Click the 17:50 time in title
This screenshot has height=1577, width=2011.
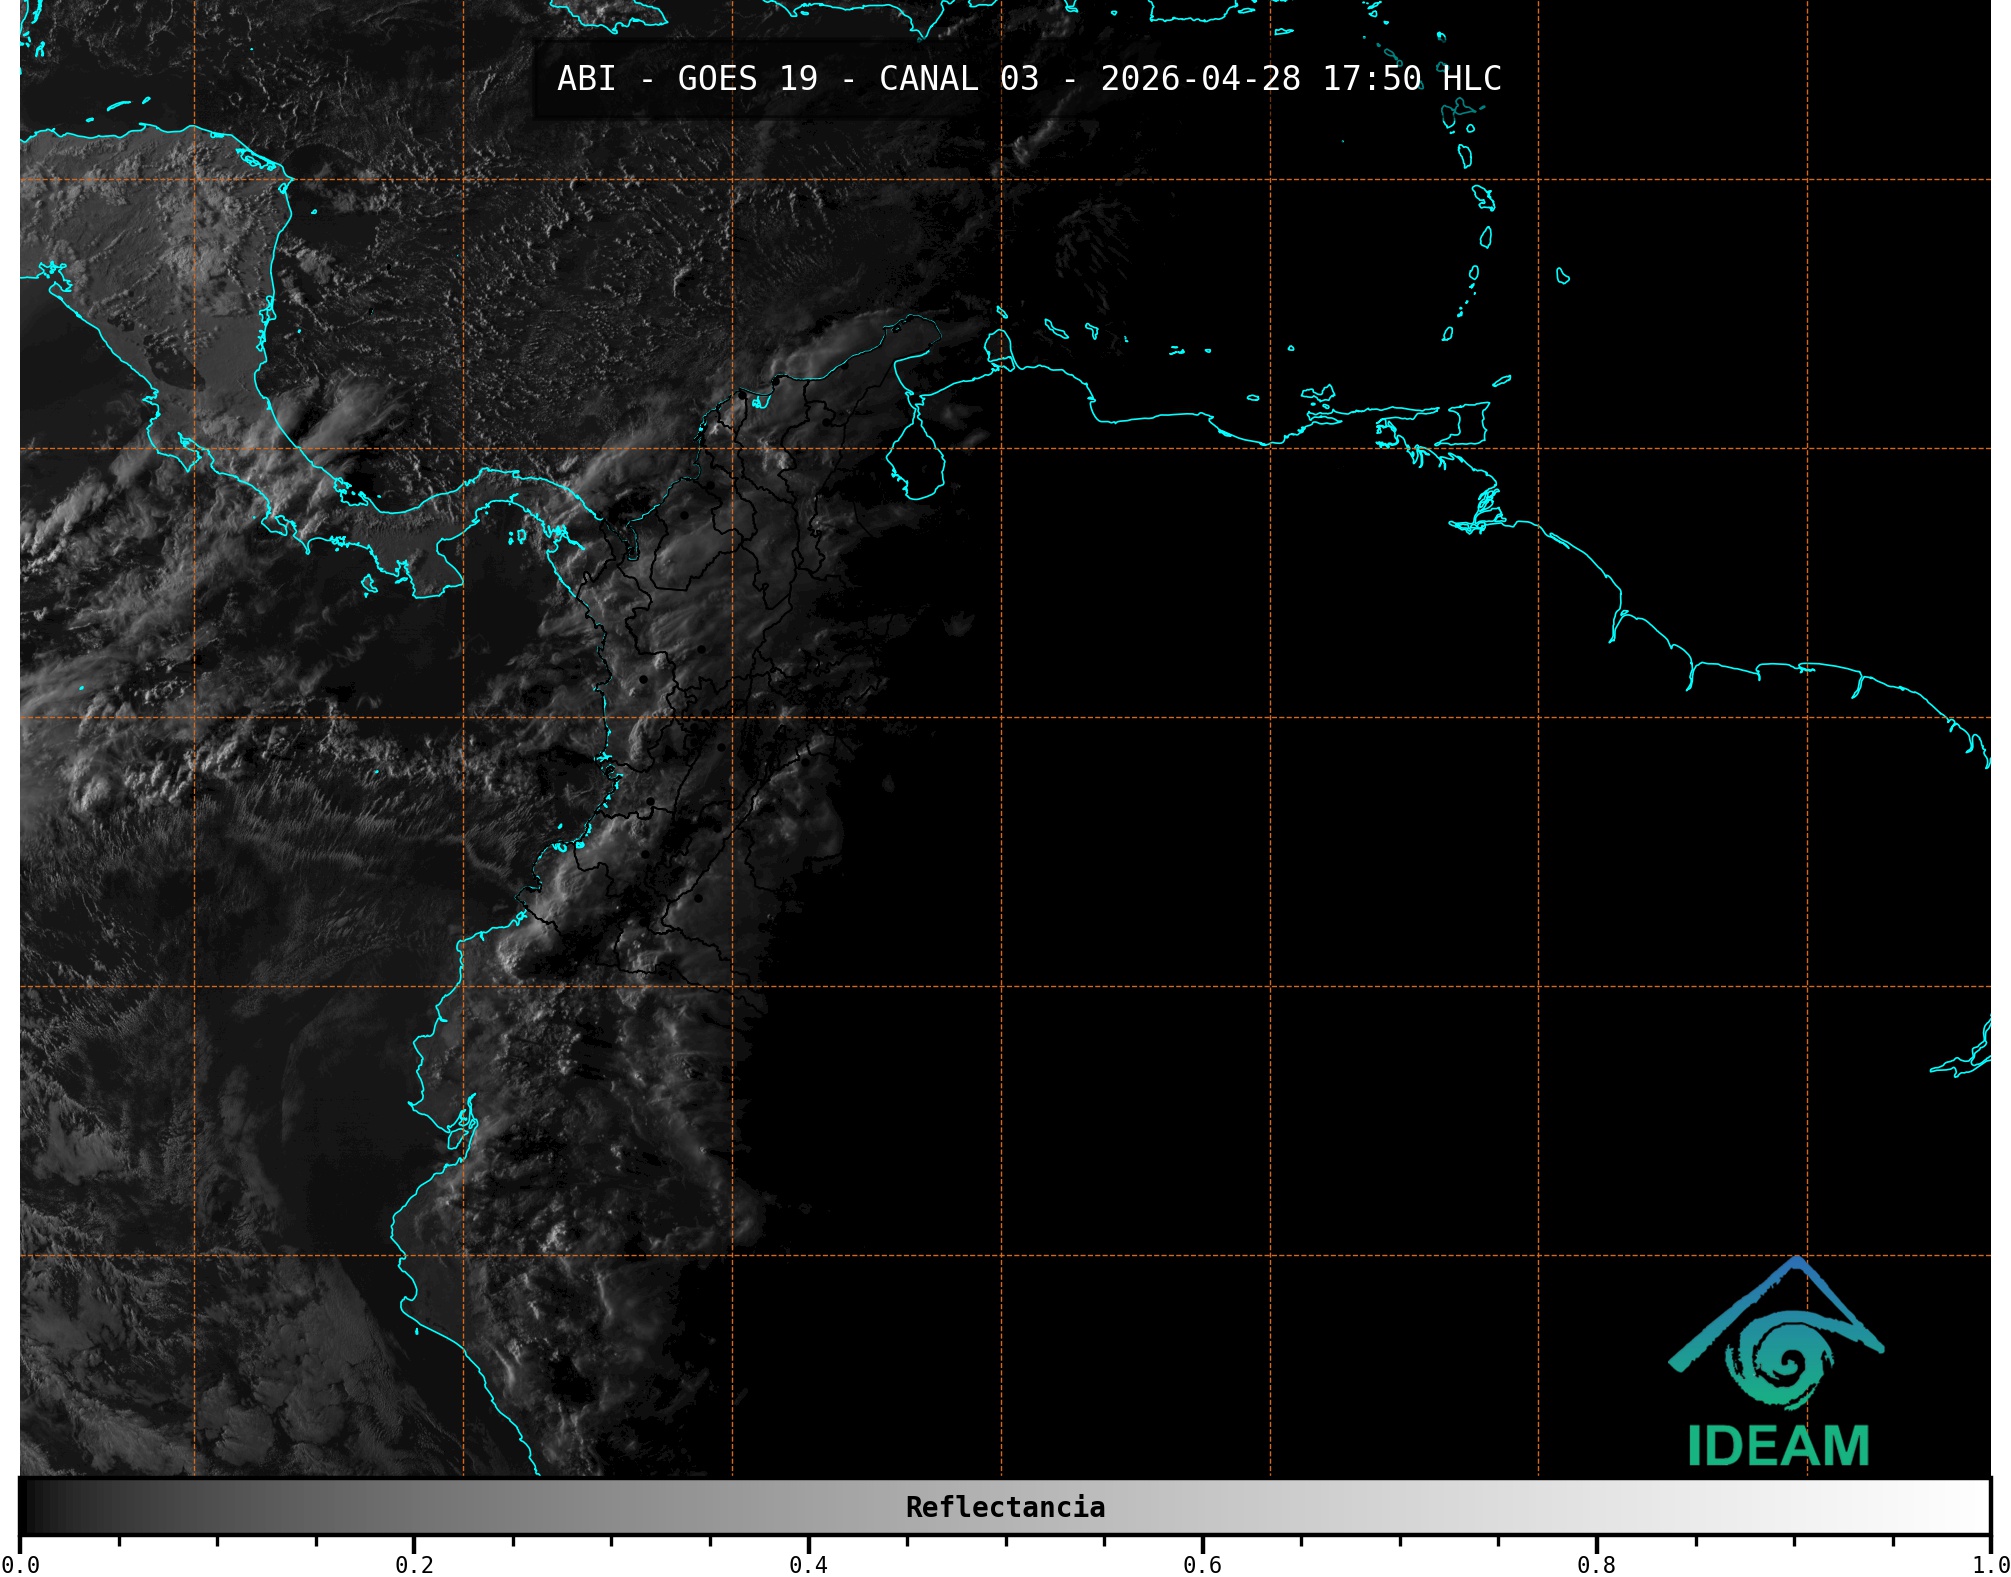[1371, 79]
